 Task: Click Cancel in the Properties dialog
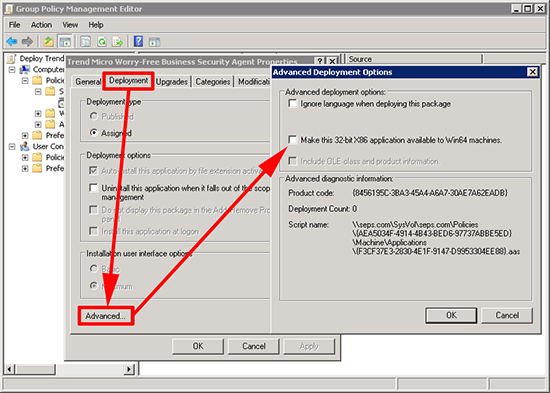click(254, 346)
